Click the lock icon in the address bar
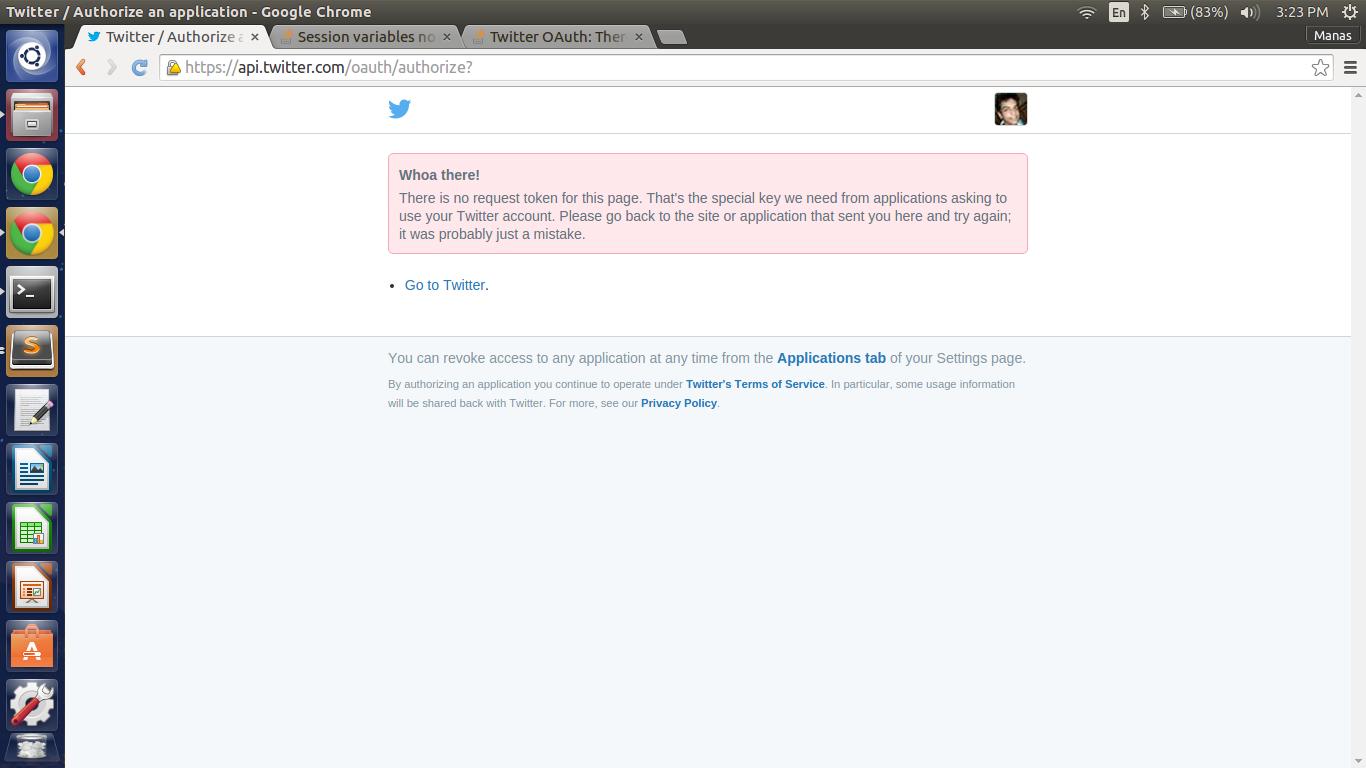The width and height of the screenshot is (1366, 768). 174,68
